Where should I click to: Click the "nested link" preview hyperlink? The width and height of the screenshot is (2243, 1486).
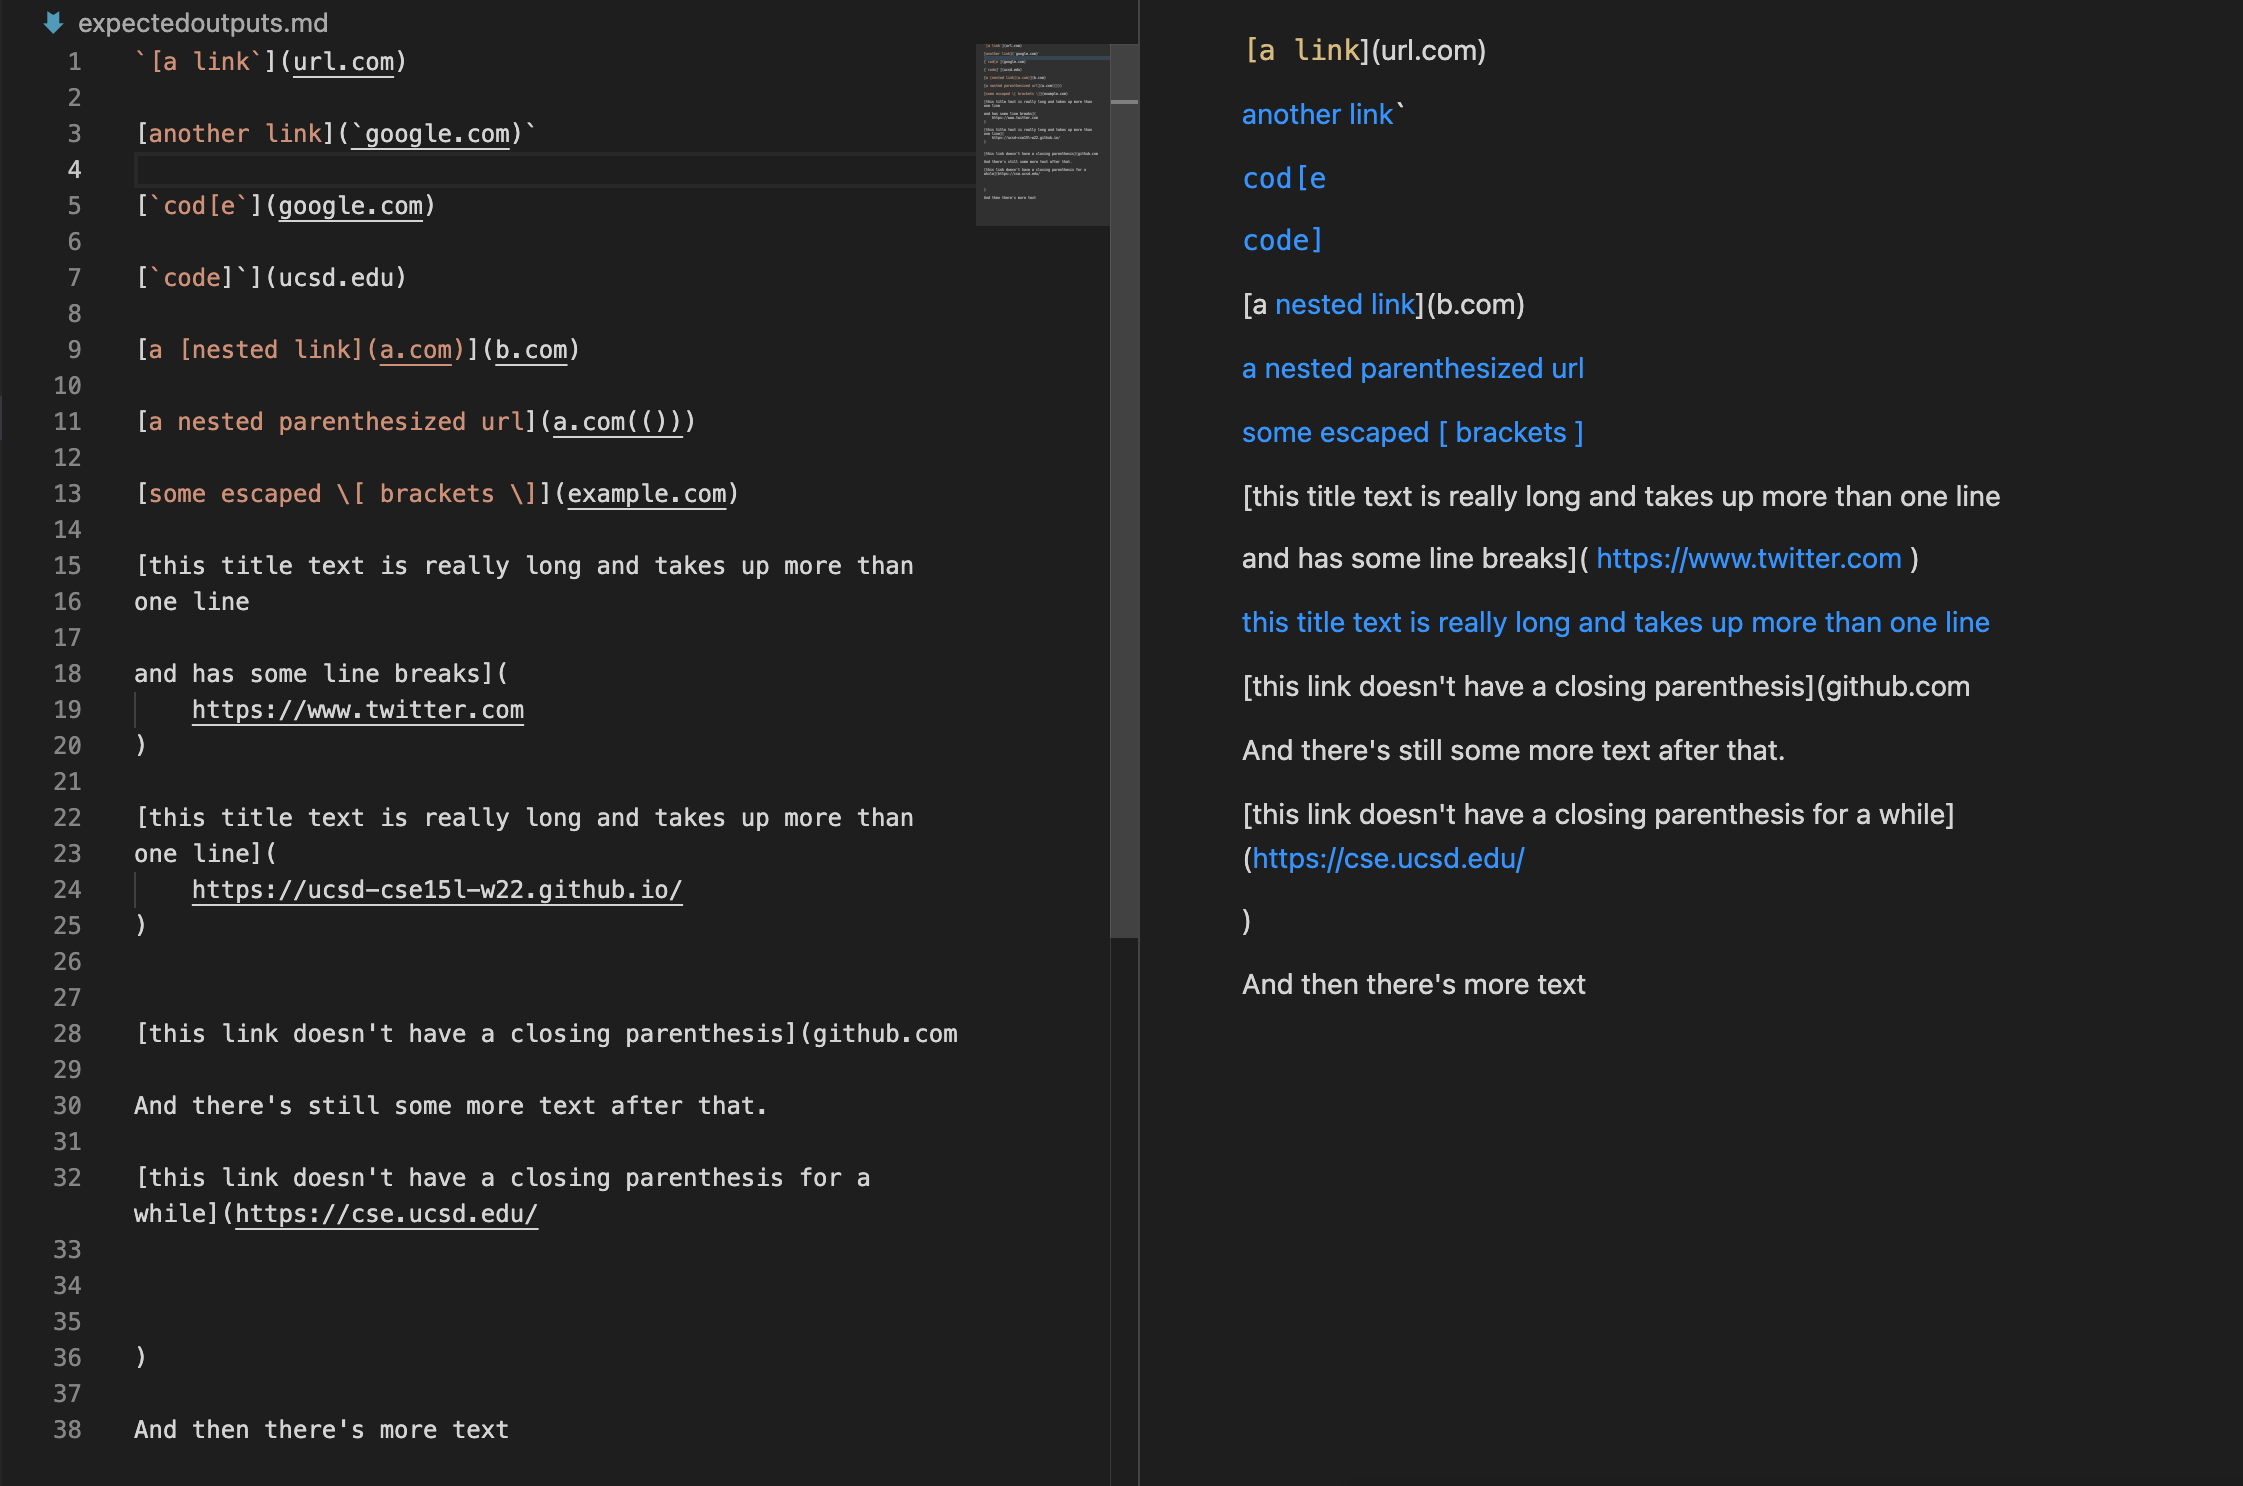(x=1345, y=304)
